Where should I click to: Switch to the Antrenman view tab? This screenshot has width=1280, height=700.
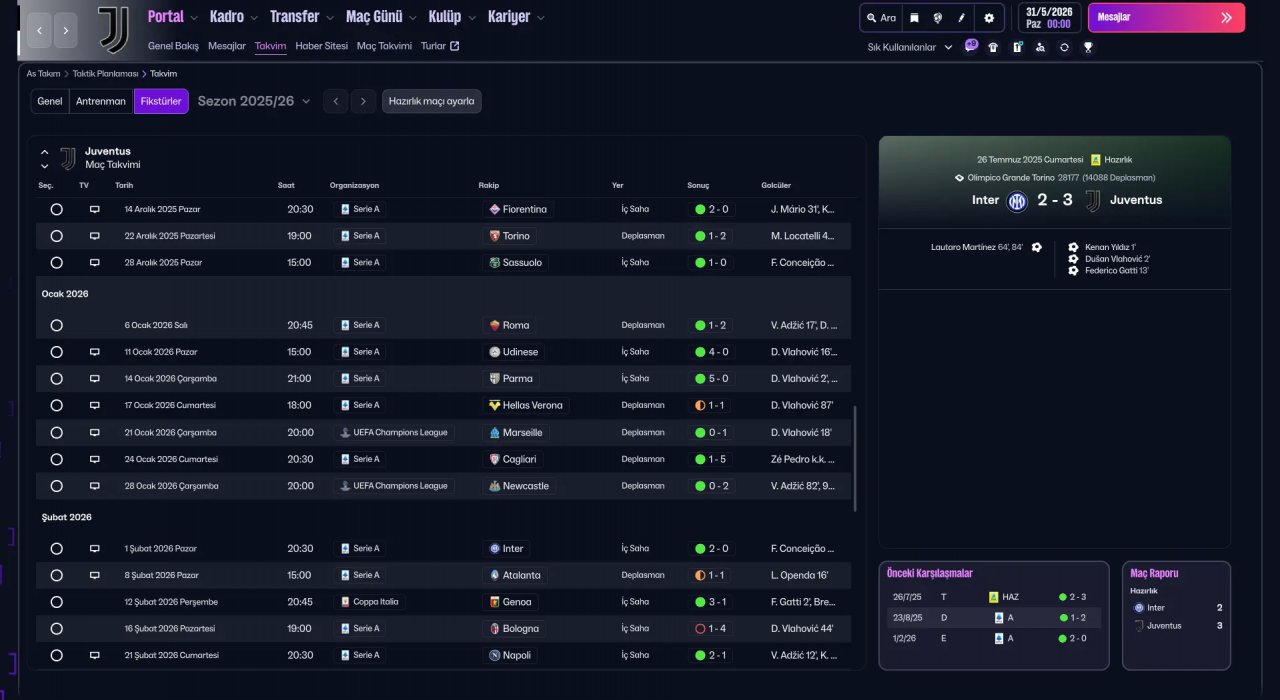[x=101, y=101]
